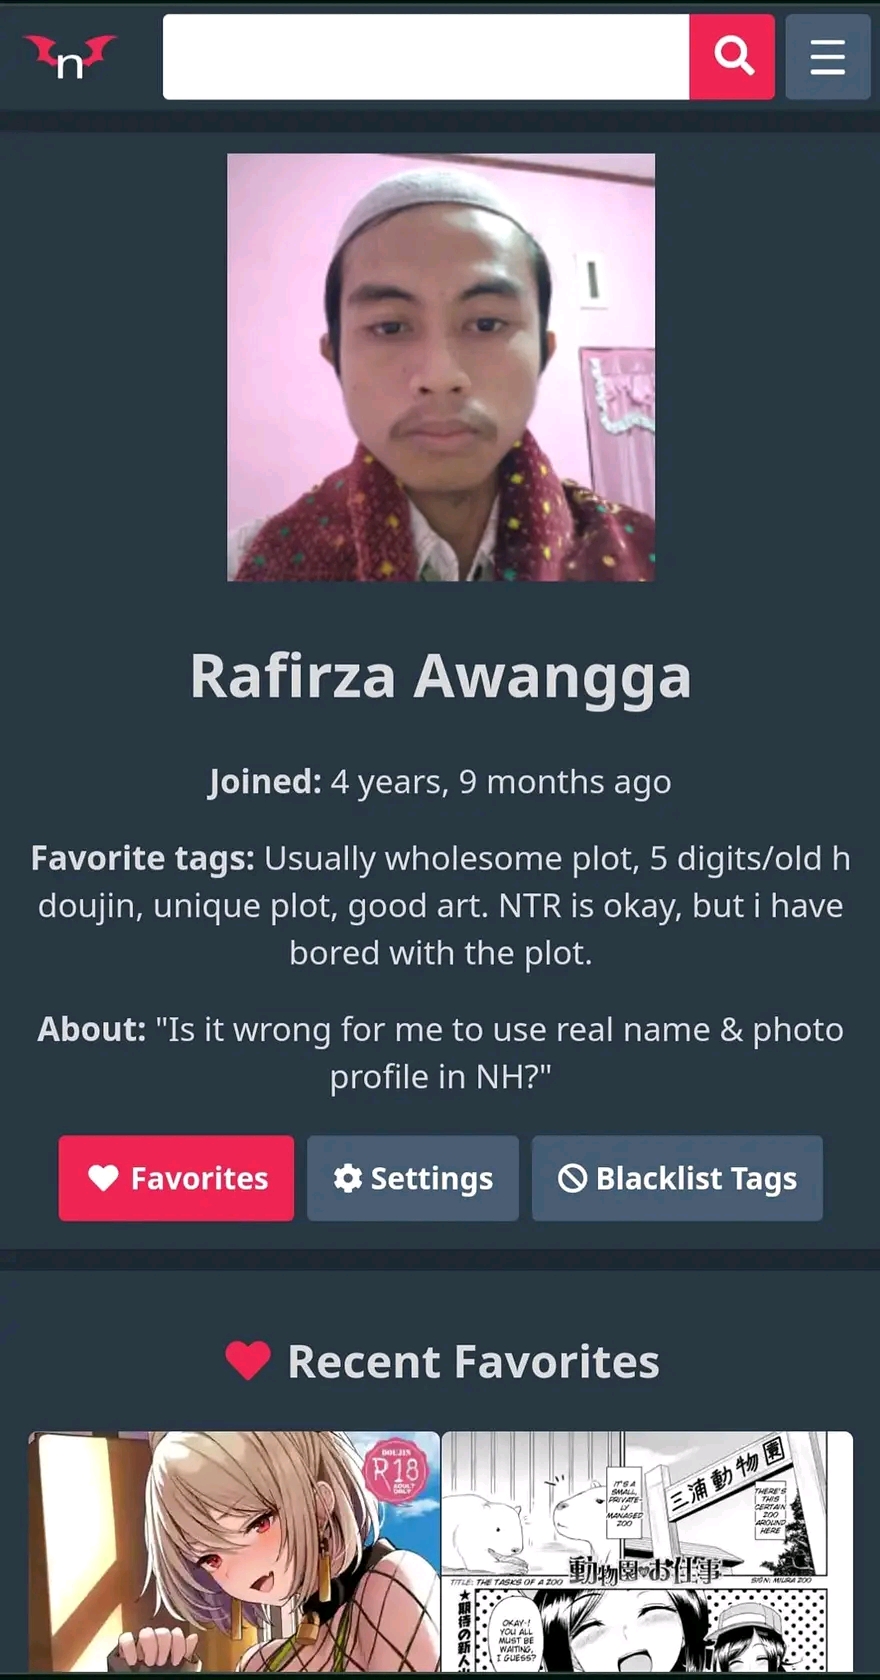Open Blacklist Tags editor
The width and height of the screenshot is (880, 1680).
point(677,1178)
